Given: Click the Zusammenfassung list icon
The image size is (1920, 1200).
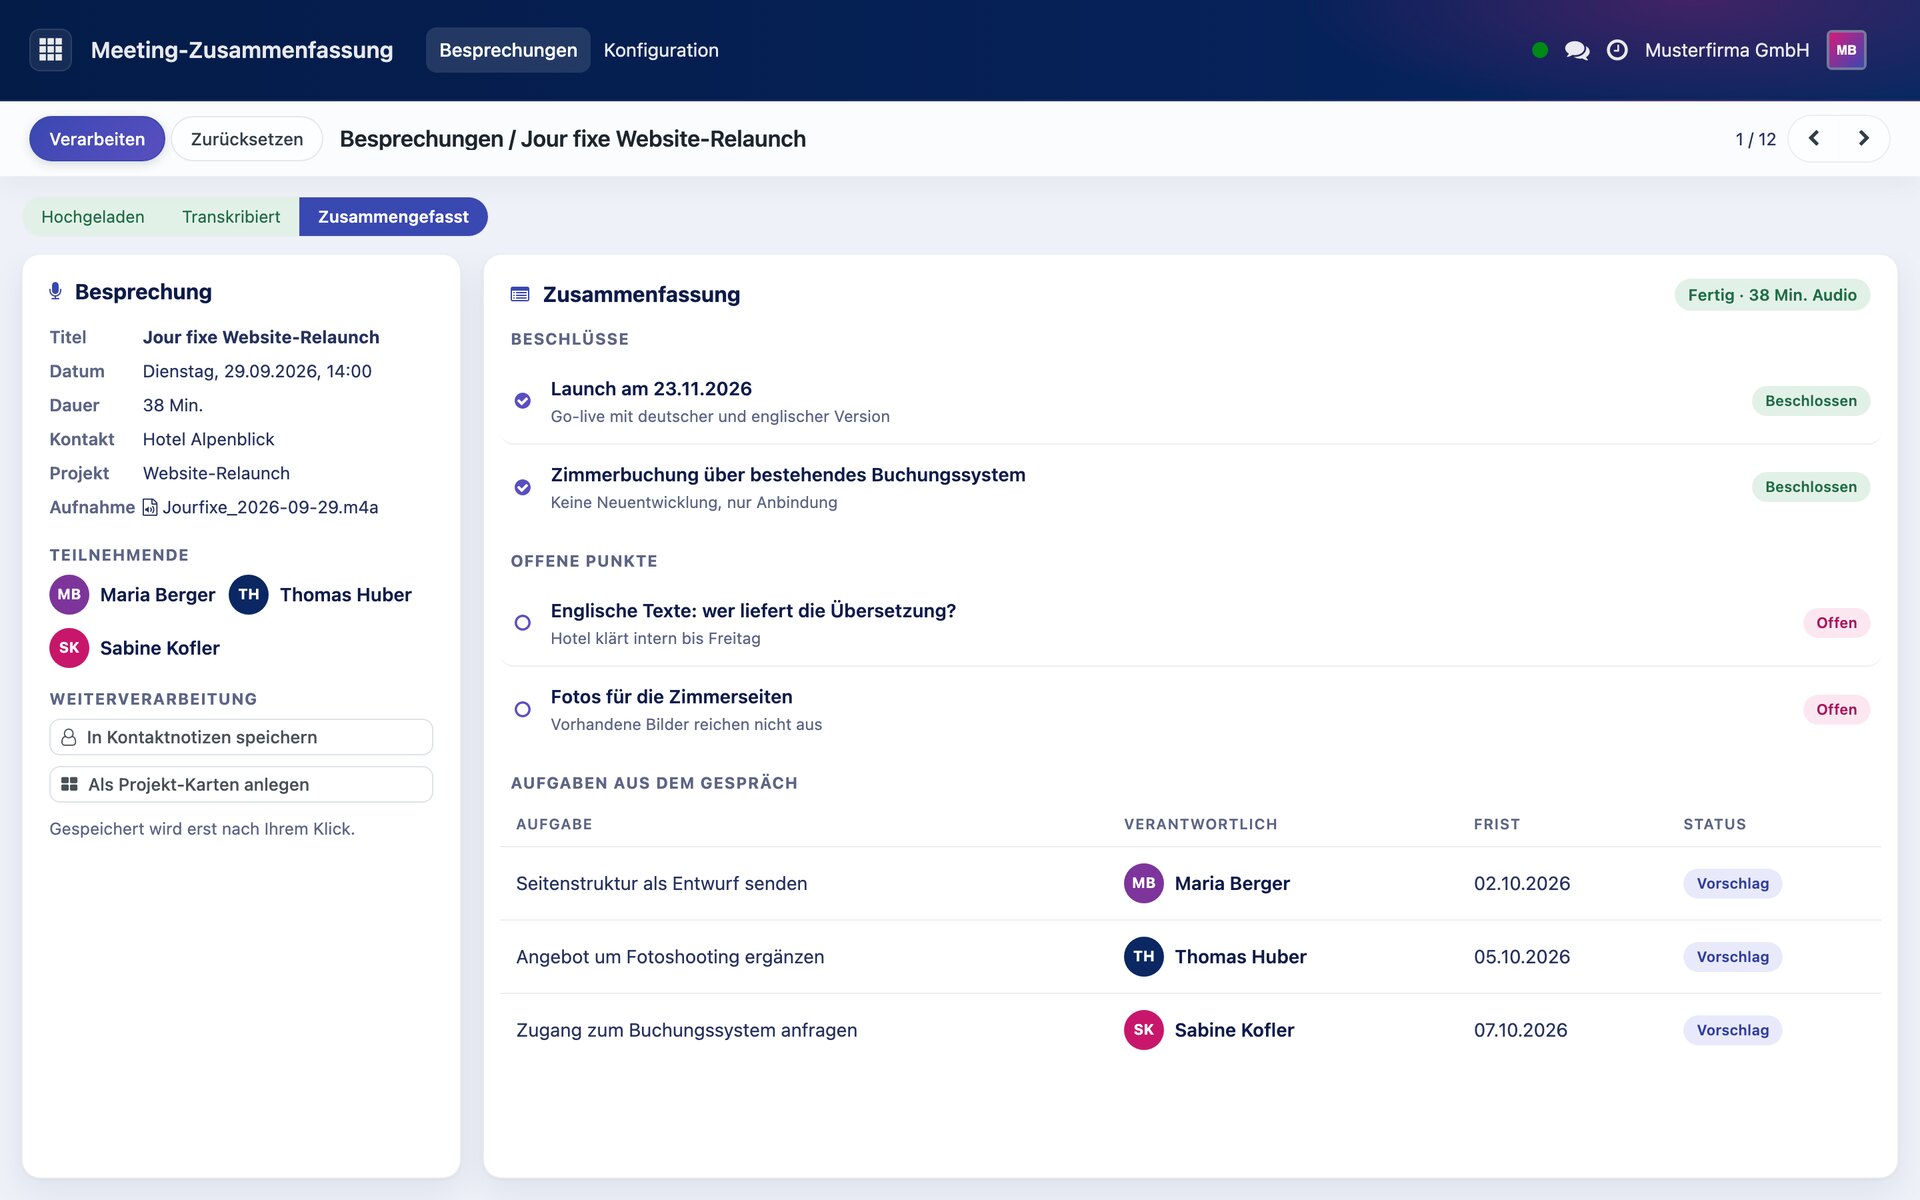Looking at the screenshot, I should 520,294.
